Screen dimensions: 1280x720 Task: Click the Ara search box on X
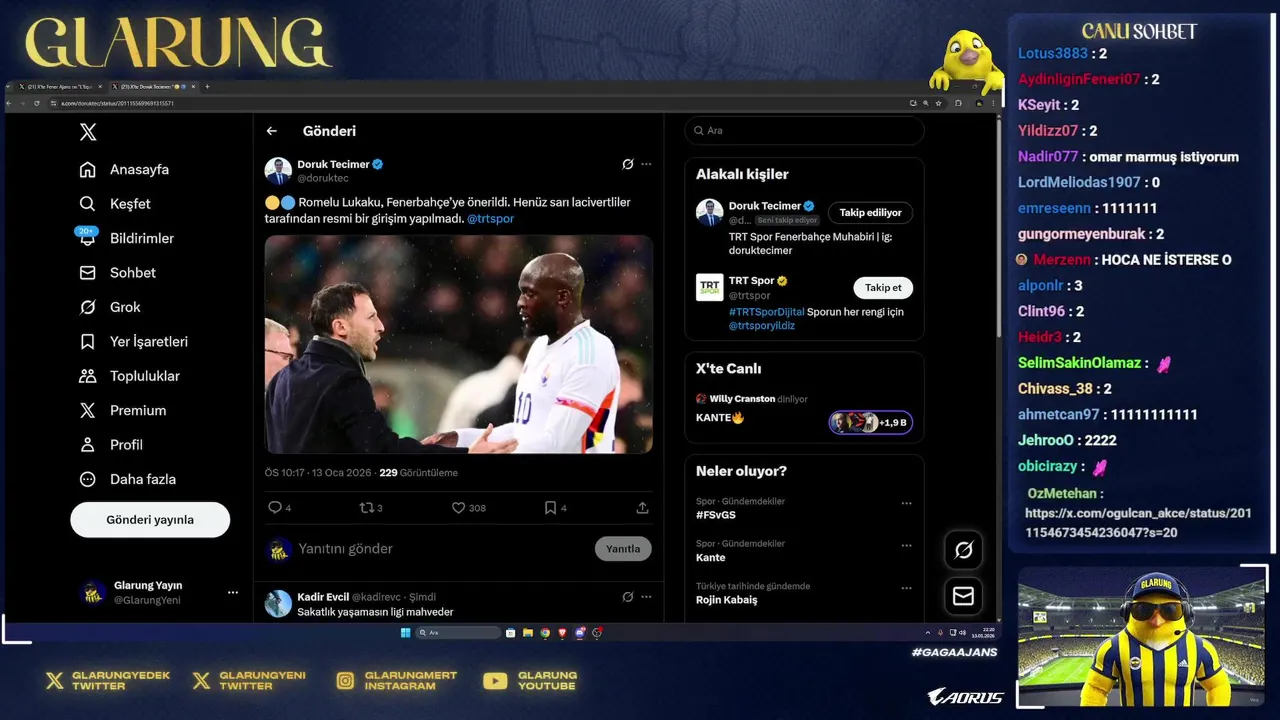click(x=804, y=131)
